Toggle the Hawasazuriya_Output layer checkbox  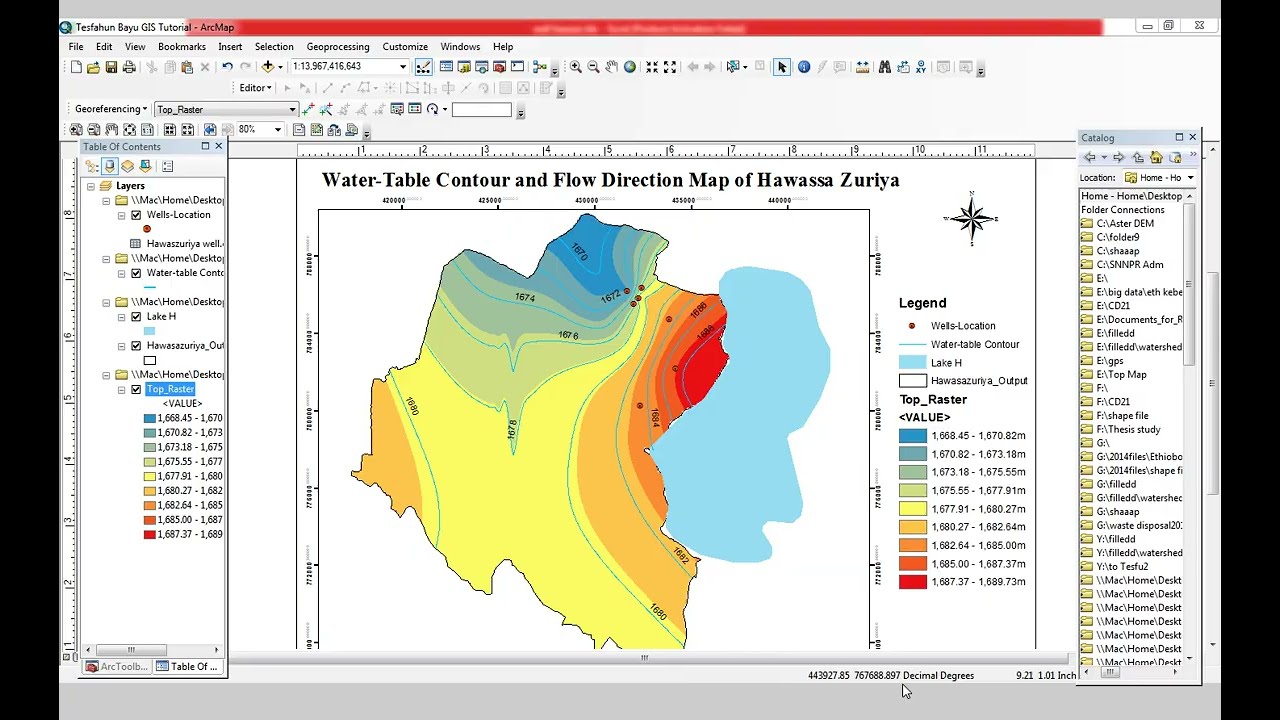pyautogui.click(x=136, y=346)
